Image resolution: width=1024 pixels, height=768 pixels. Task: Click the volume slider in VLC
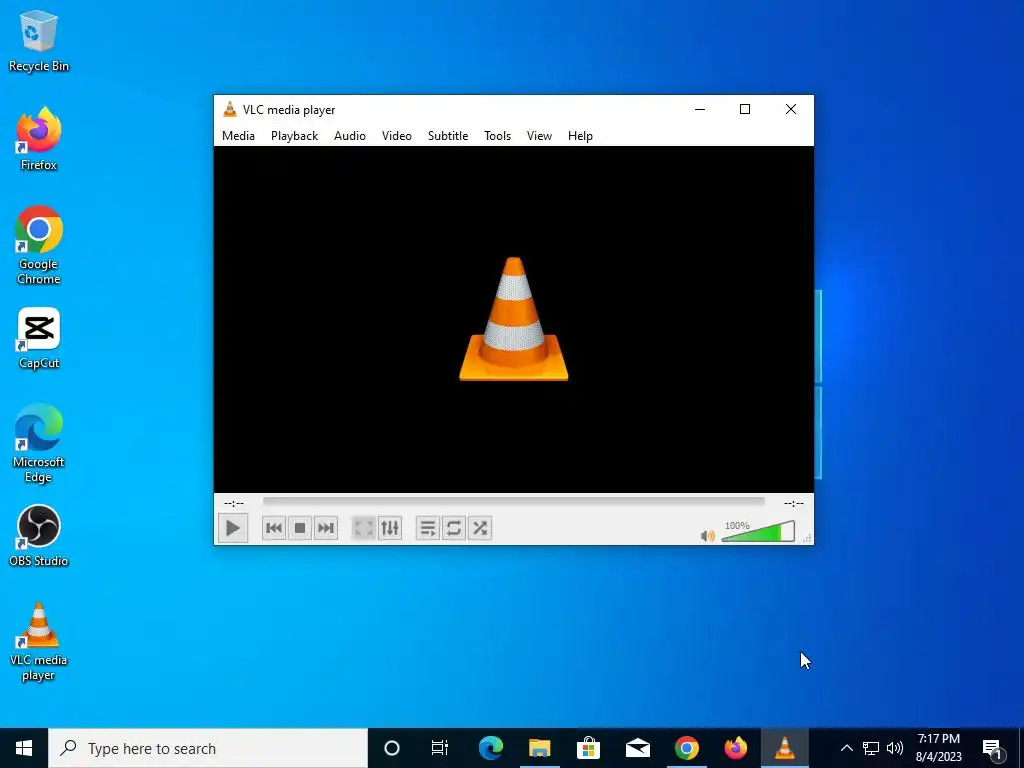[x=758, y=532]
